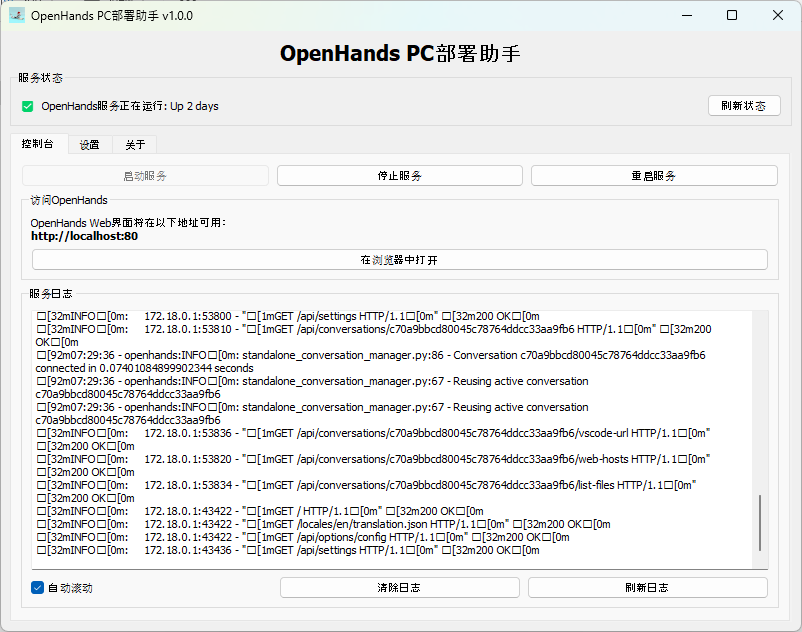Click log line mentioning vscode-url
The image size is (802, 632).
coord(373,440)
